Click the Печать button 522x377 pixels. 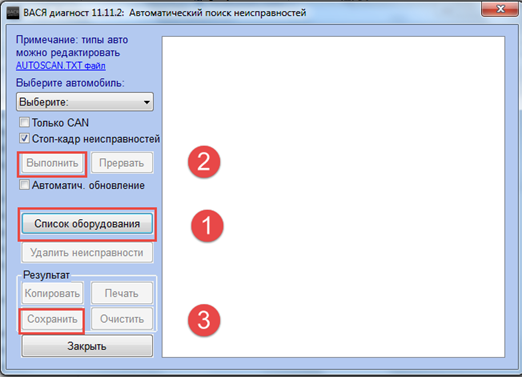pos(122,293)
